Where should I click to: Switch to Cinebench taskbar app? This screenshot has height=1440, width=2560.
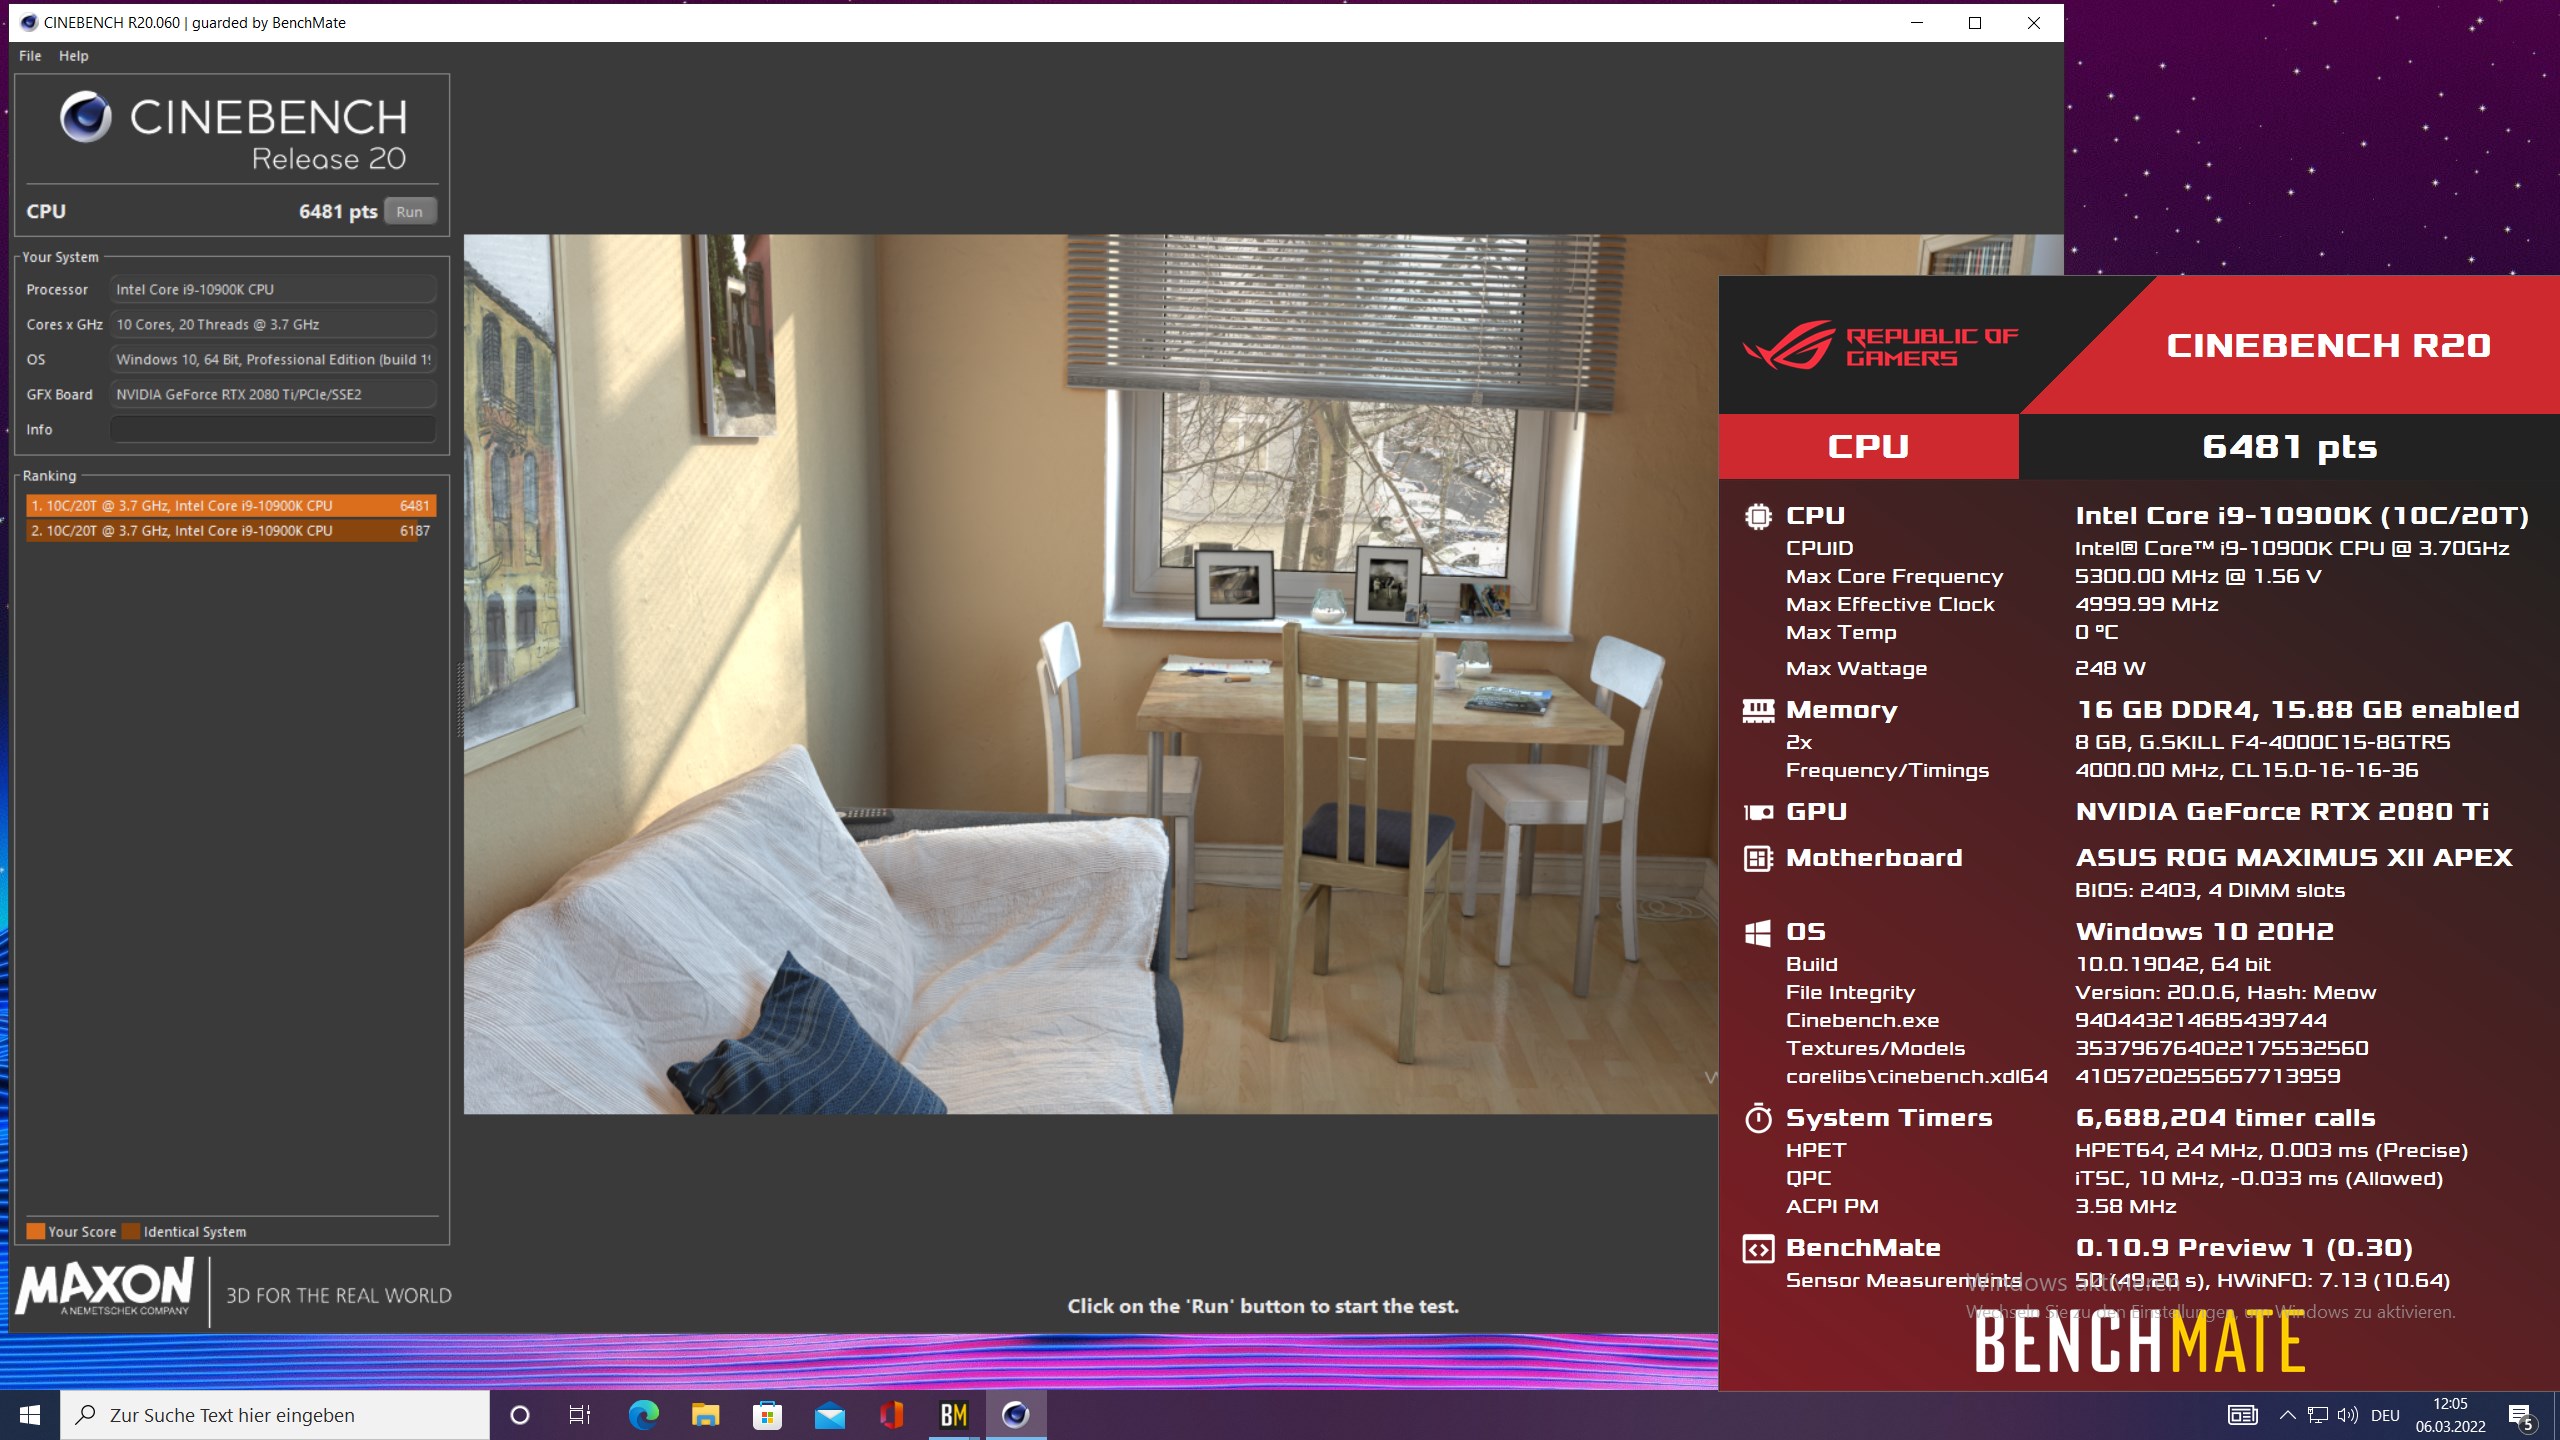pyautogui.click(x=1016, y=1415)
